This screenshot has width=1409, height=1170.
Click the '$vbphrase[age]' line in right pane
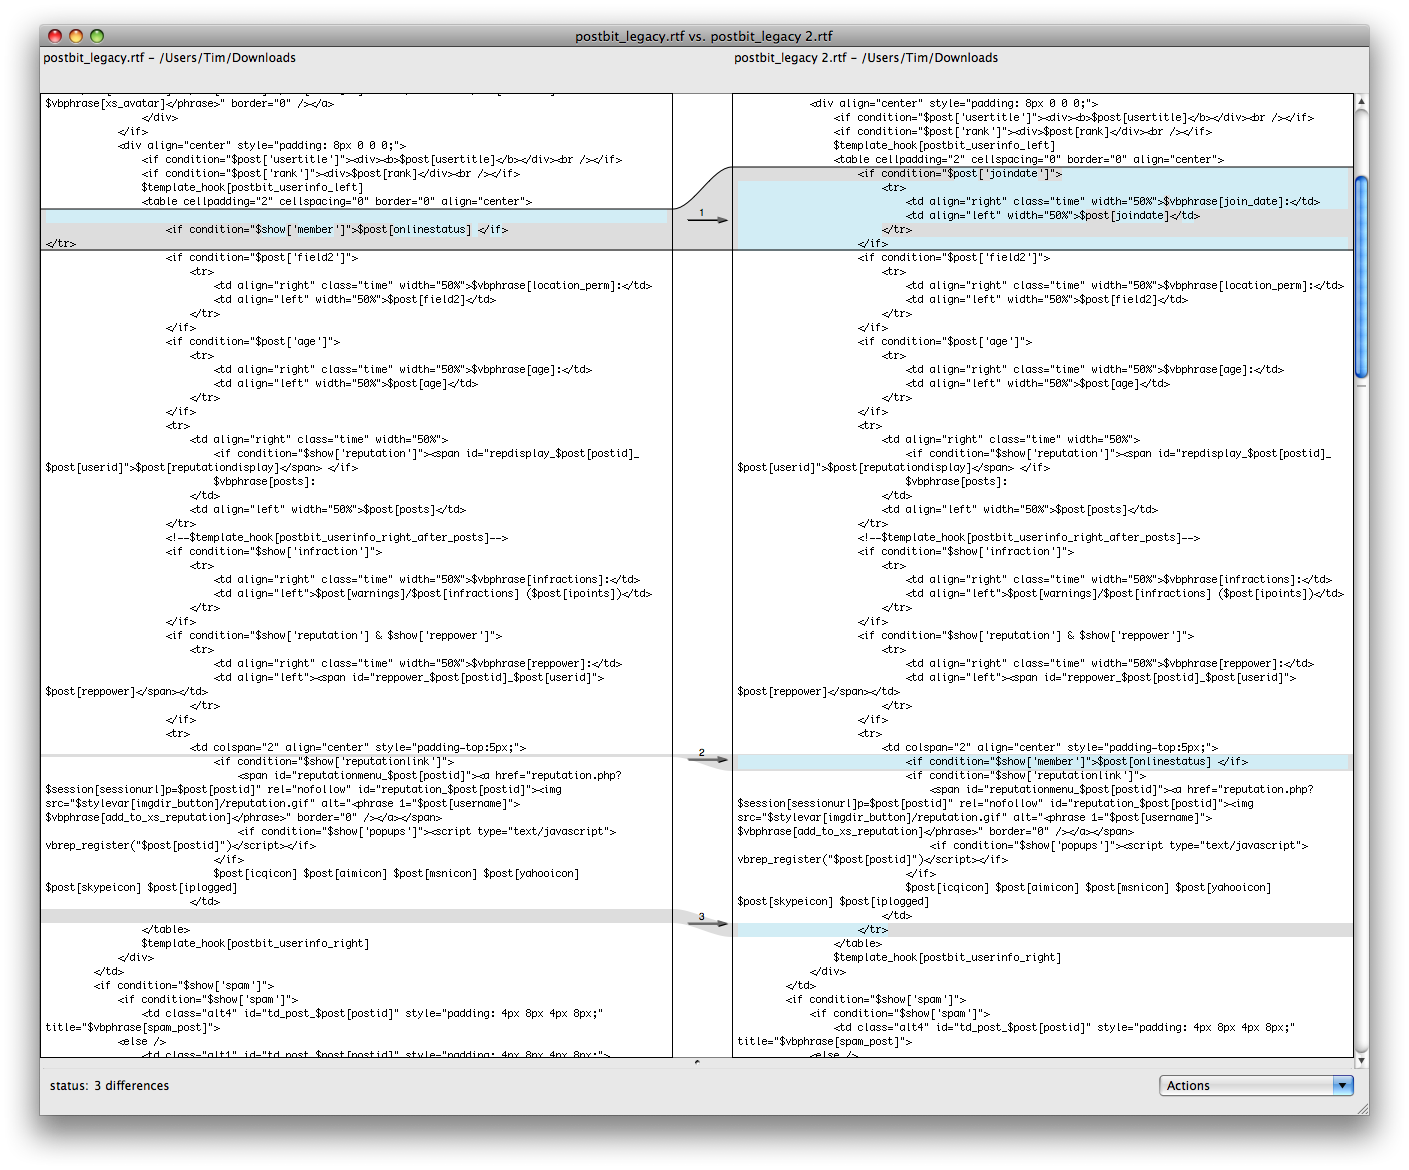[1095, 369]
